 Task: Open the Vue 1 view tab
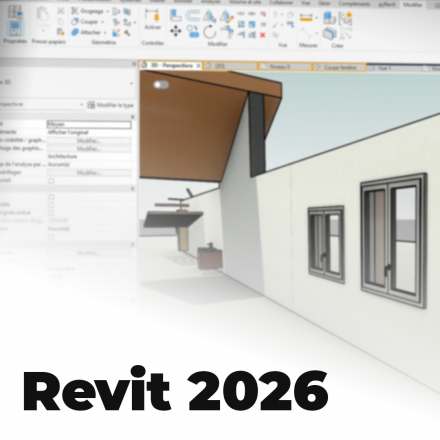pos(393,68)
